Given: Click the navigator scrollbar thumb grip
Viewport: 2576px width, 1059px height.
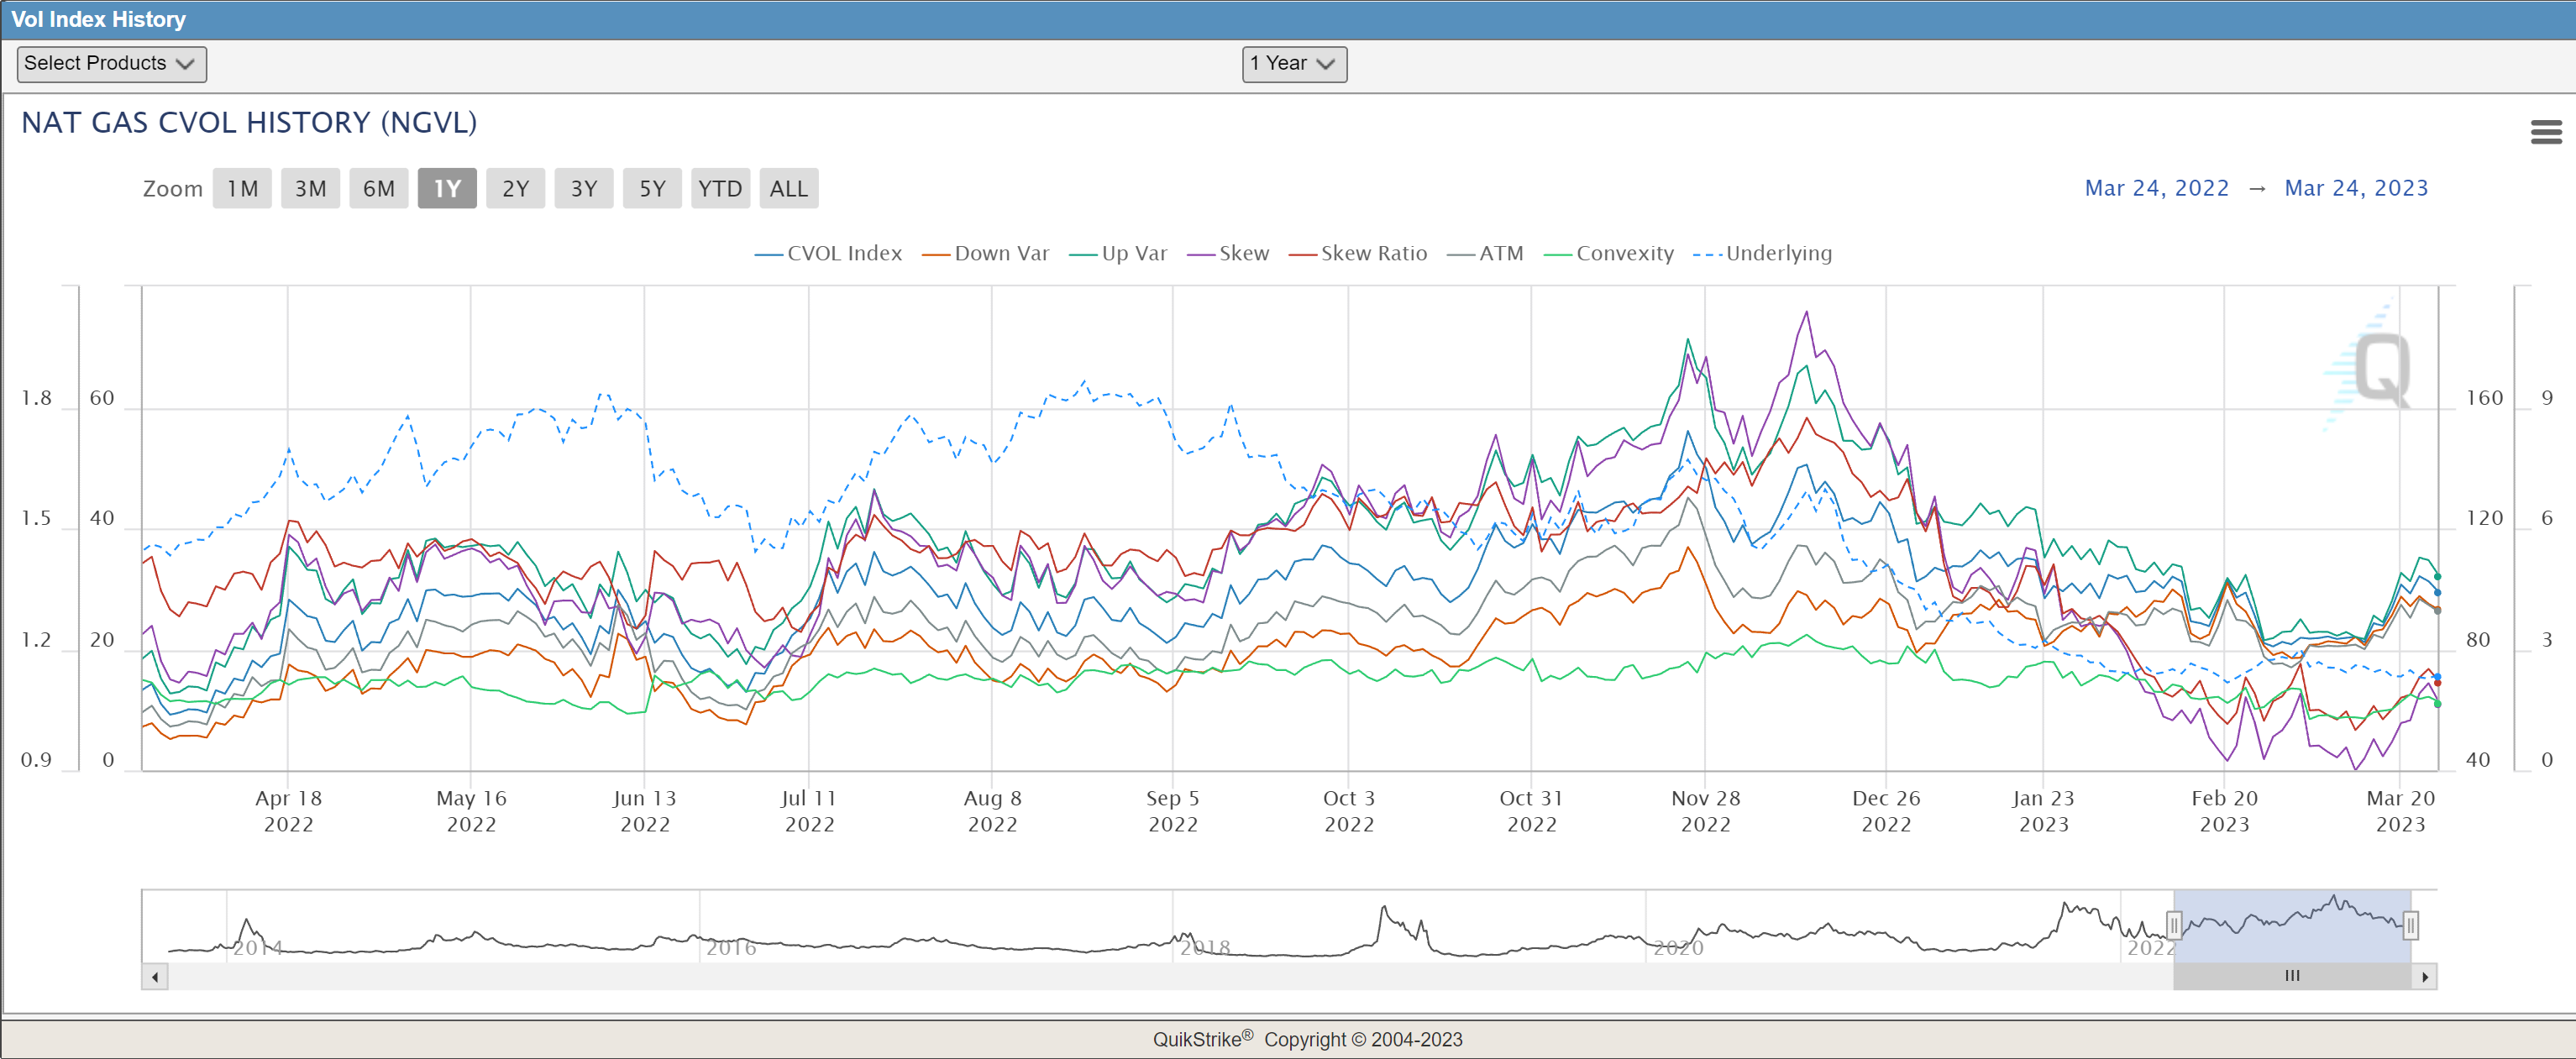Looking at the screenshot, I should [x=2291, y=976].
